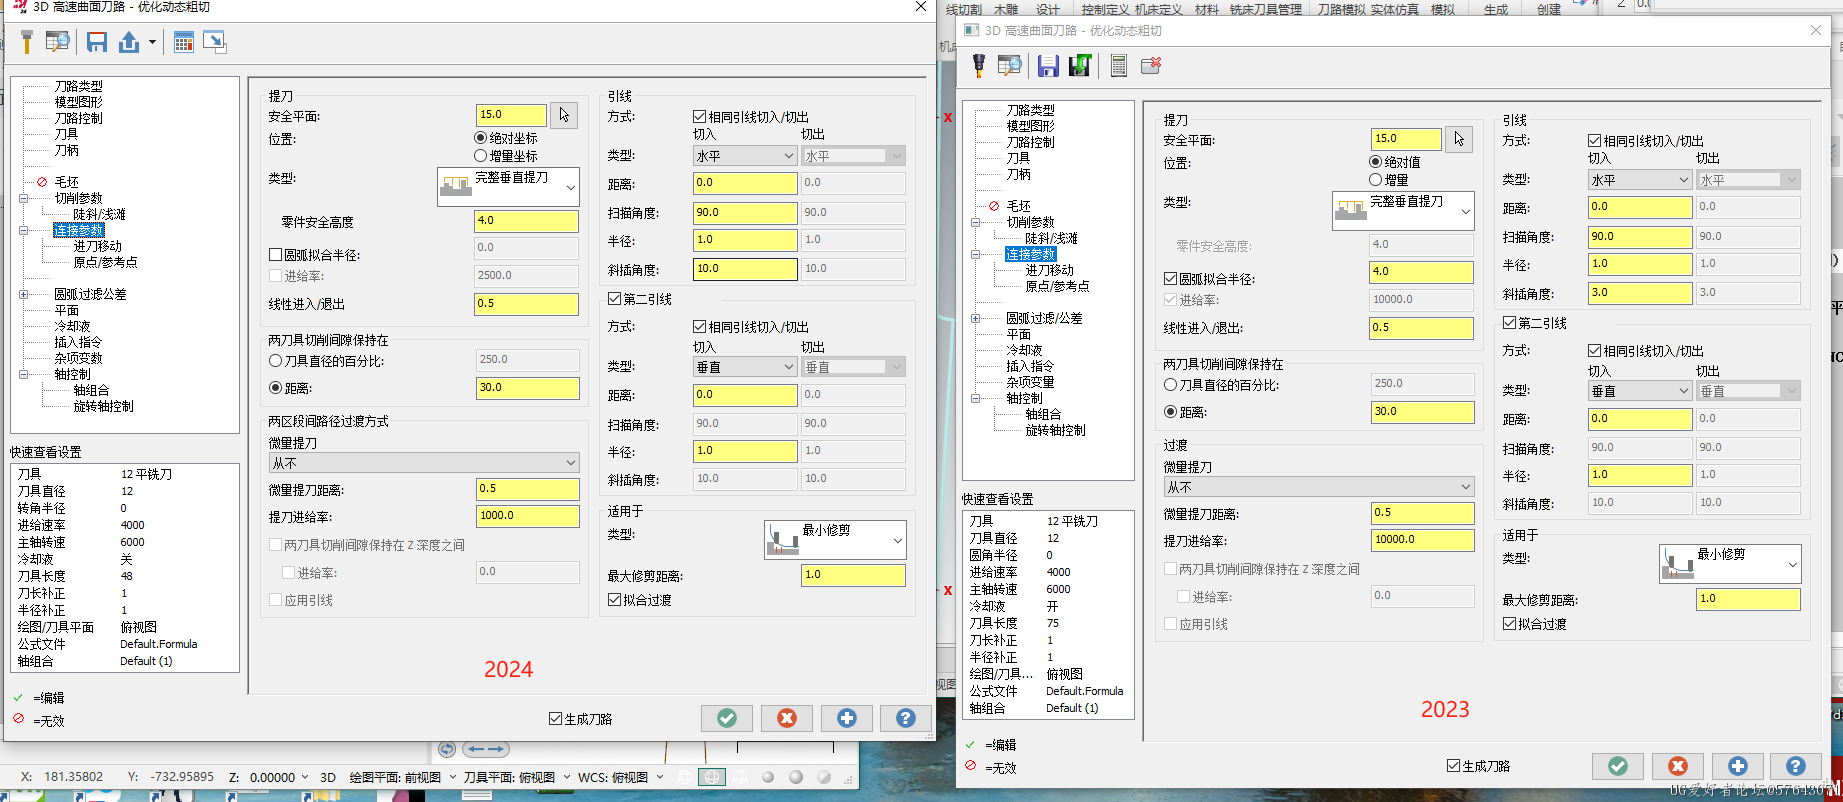Click 实体仿真 in the top ribbon
Screen dimensions: 1843x802
1395,9
